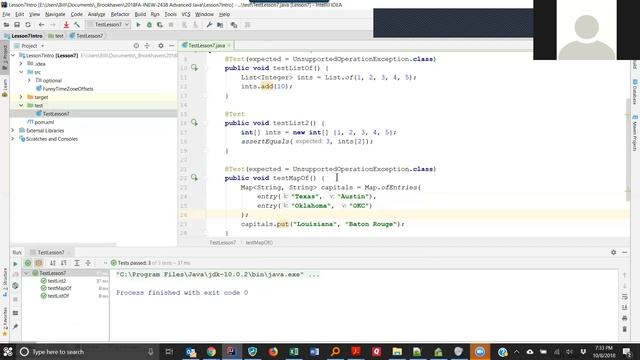Image resolution: width=640 pixels, height=360 pixels.
Task: Open the Analyze menu
Action: [x=96, y=14]
